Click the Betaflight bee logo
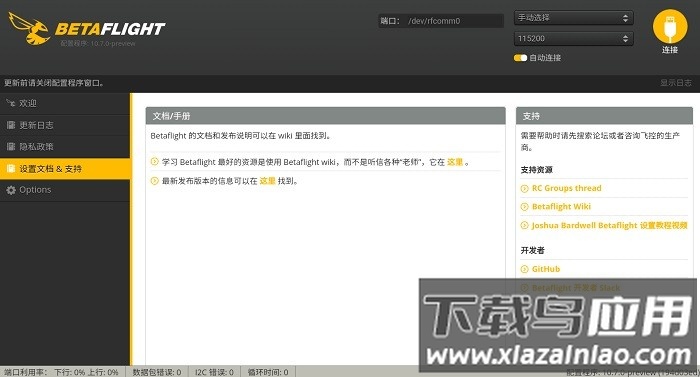This screenshot has width=700, height=377. click(x=29, y=29)
